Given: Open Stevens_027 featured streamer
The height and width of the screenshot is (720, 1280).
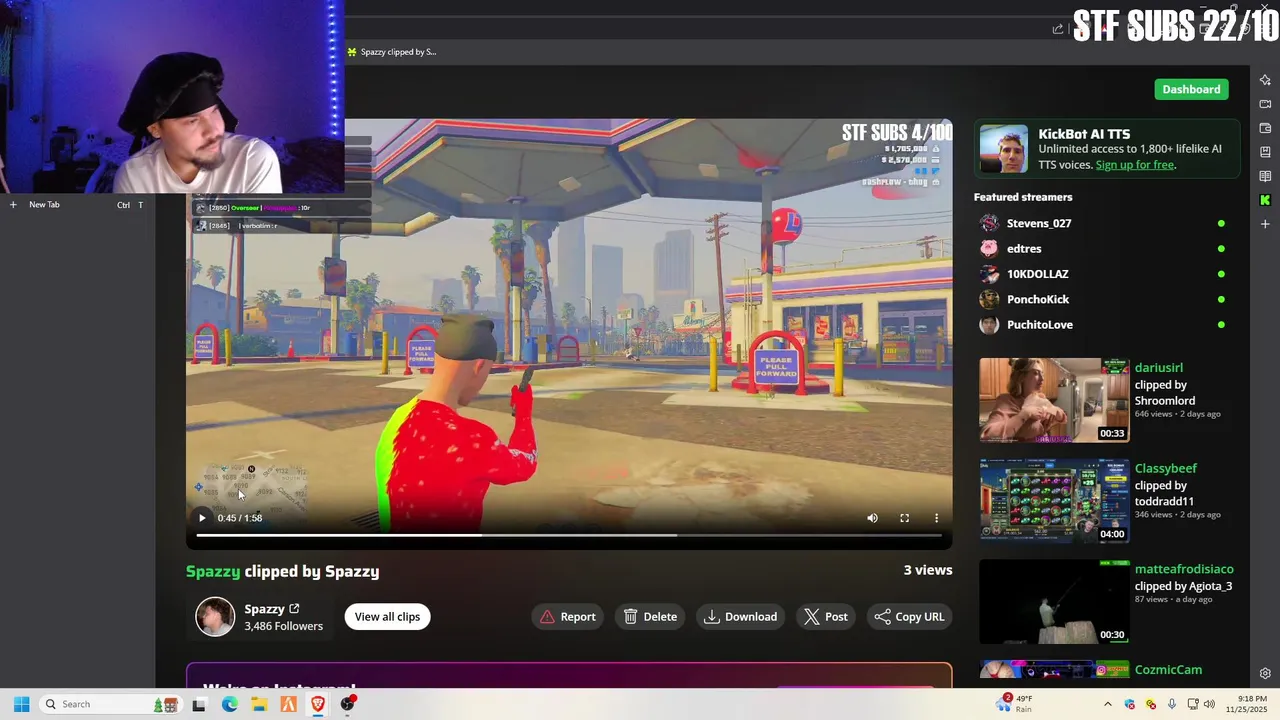Looking at the screenshot, I should click(x=1038, y=223).
